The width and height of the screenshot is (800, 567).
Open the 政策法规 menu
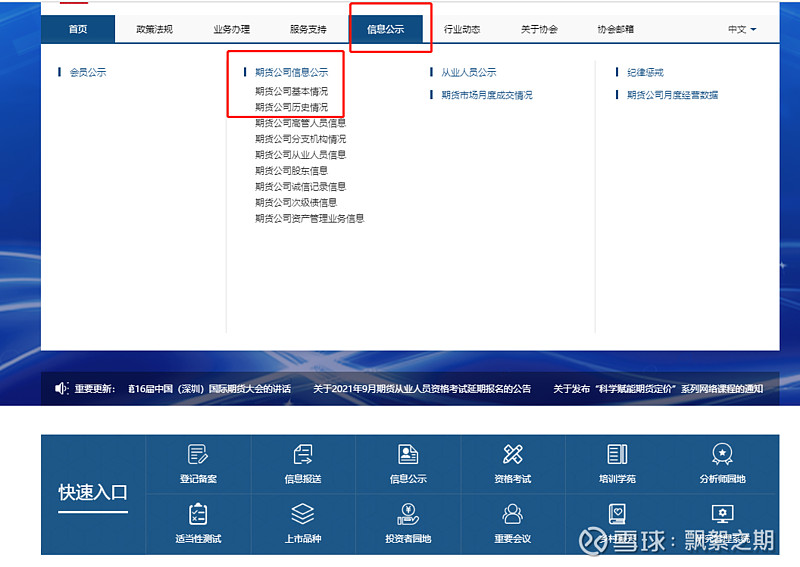155,29
